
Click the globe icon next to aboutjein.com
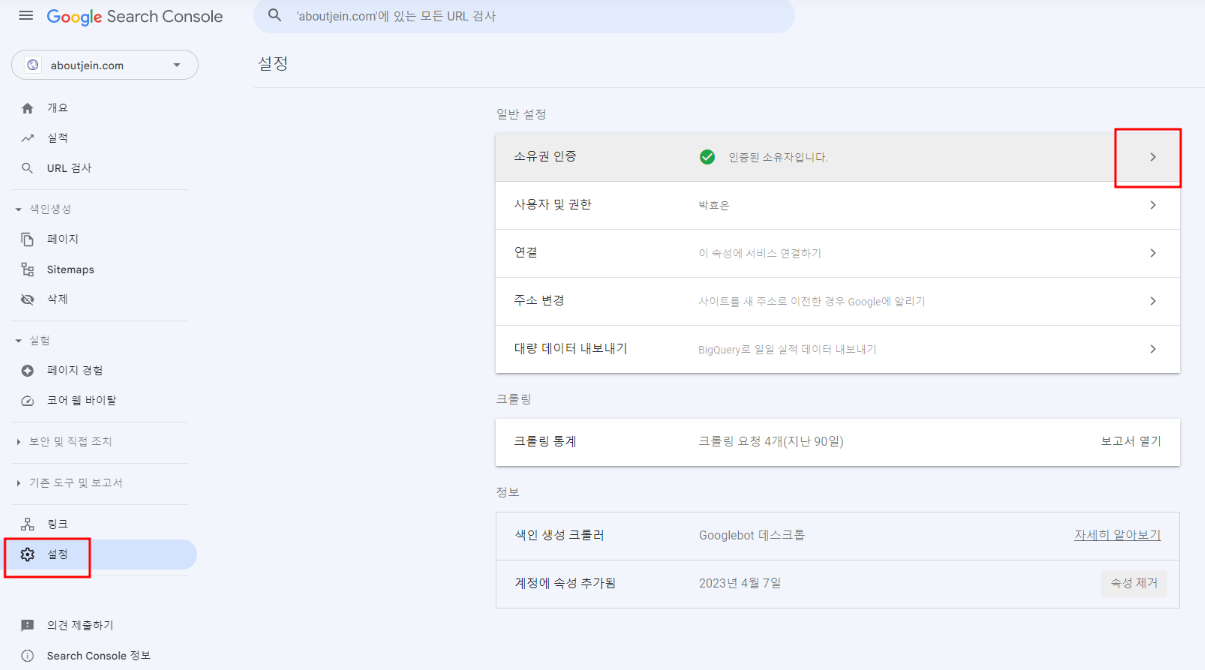point(33,65)
